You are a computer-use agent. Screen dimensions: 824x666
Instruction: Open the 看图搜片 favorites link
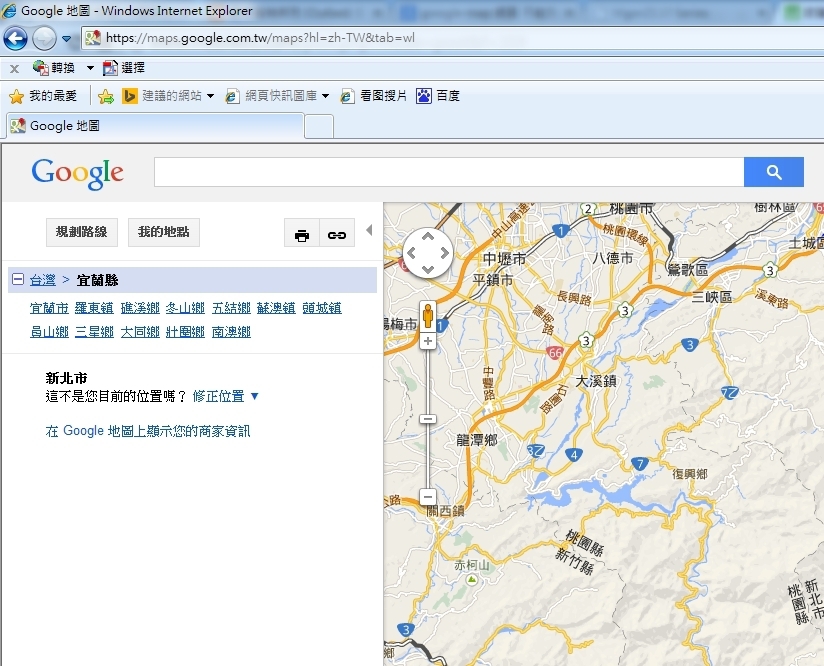[374, 96]
